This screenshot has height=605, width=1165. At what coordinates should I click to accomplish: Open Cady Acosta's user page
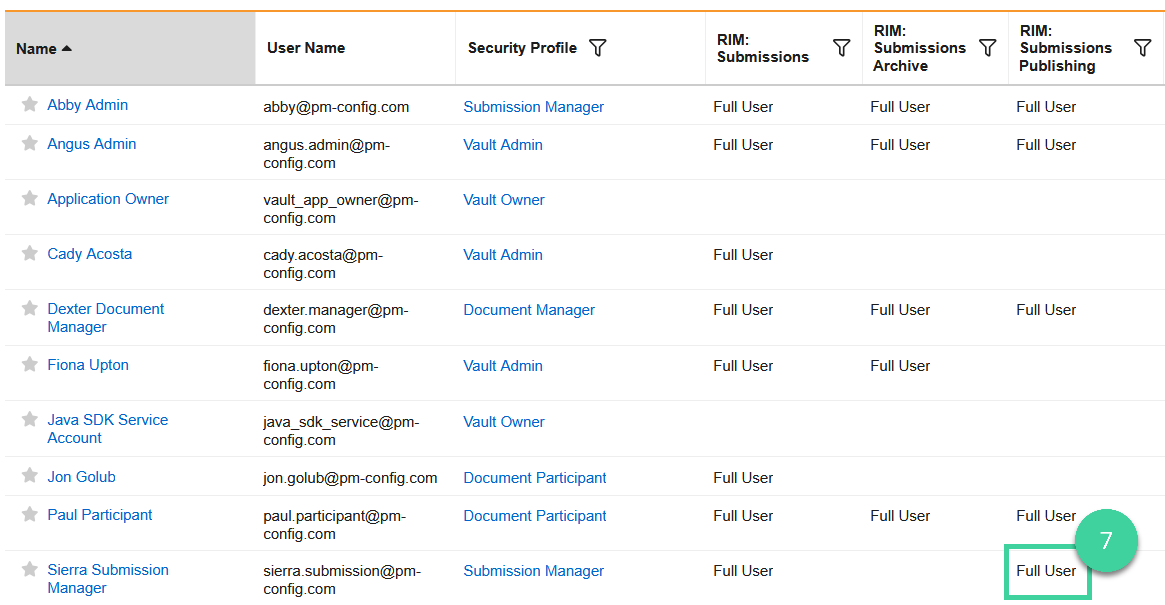(89, 253)
